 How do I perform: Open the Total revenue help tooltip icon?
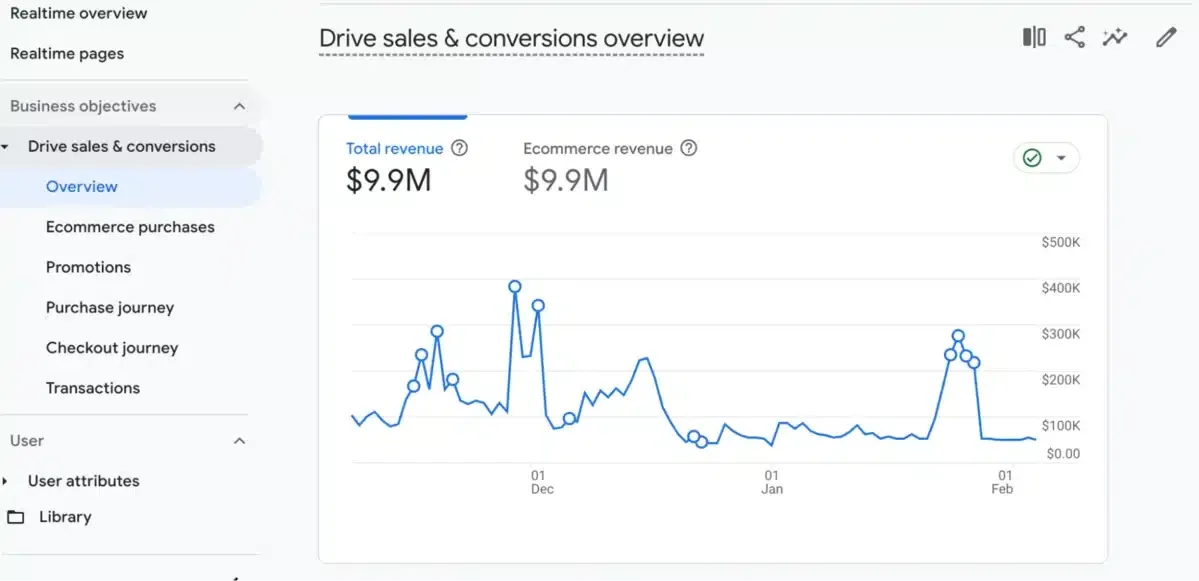point(459,148)
